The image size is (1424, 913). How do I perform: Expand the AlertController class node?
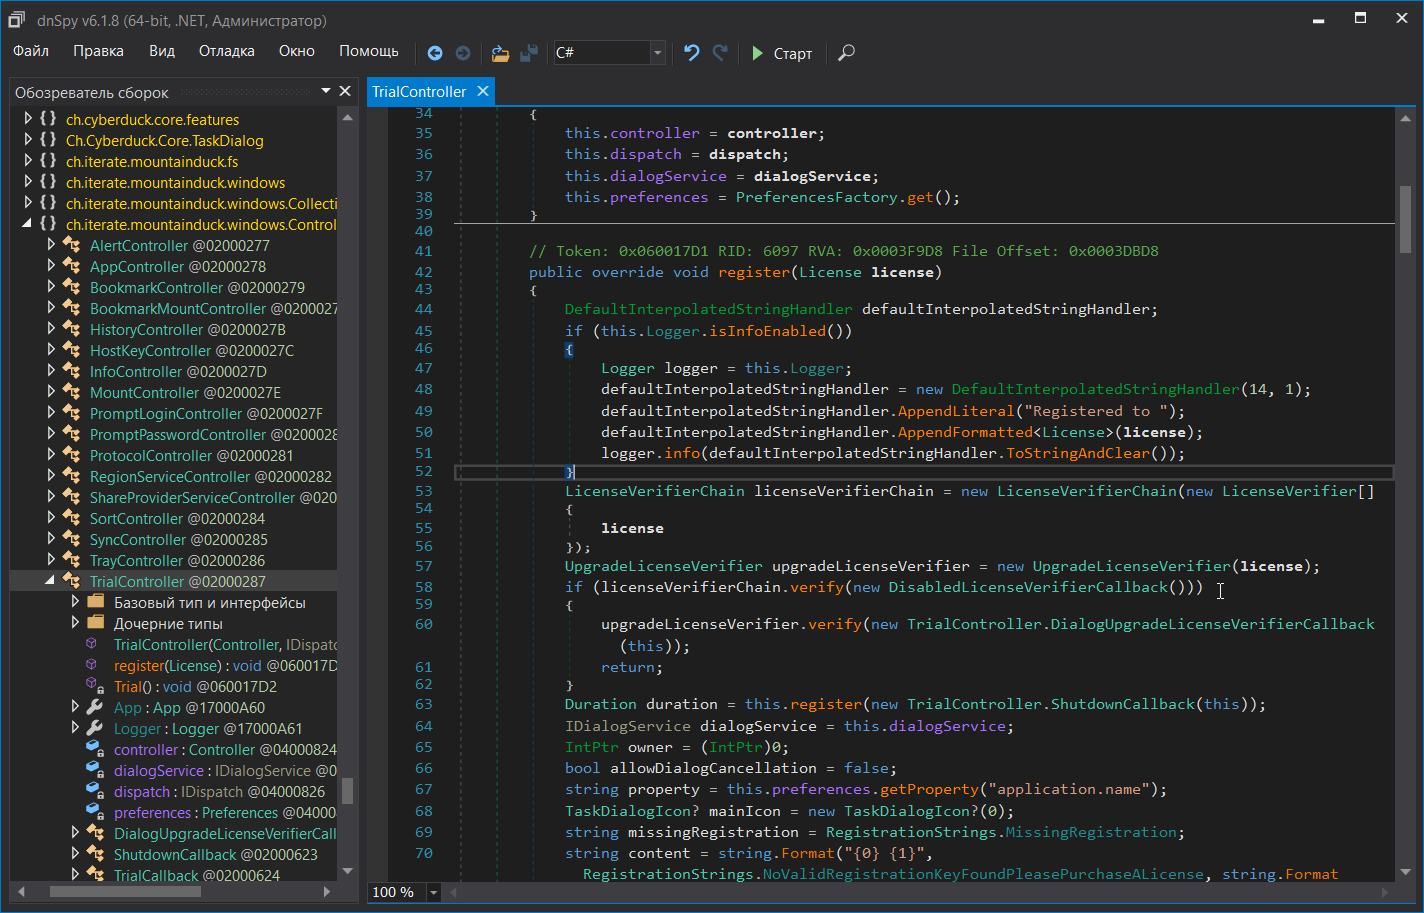[51, 245]
